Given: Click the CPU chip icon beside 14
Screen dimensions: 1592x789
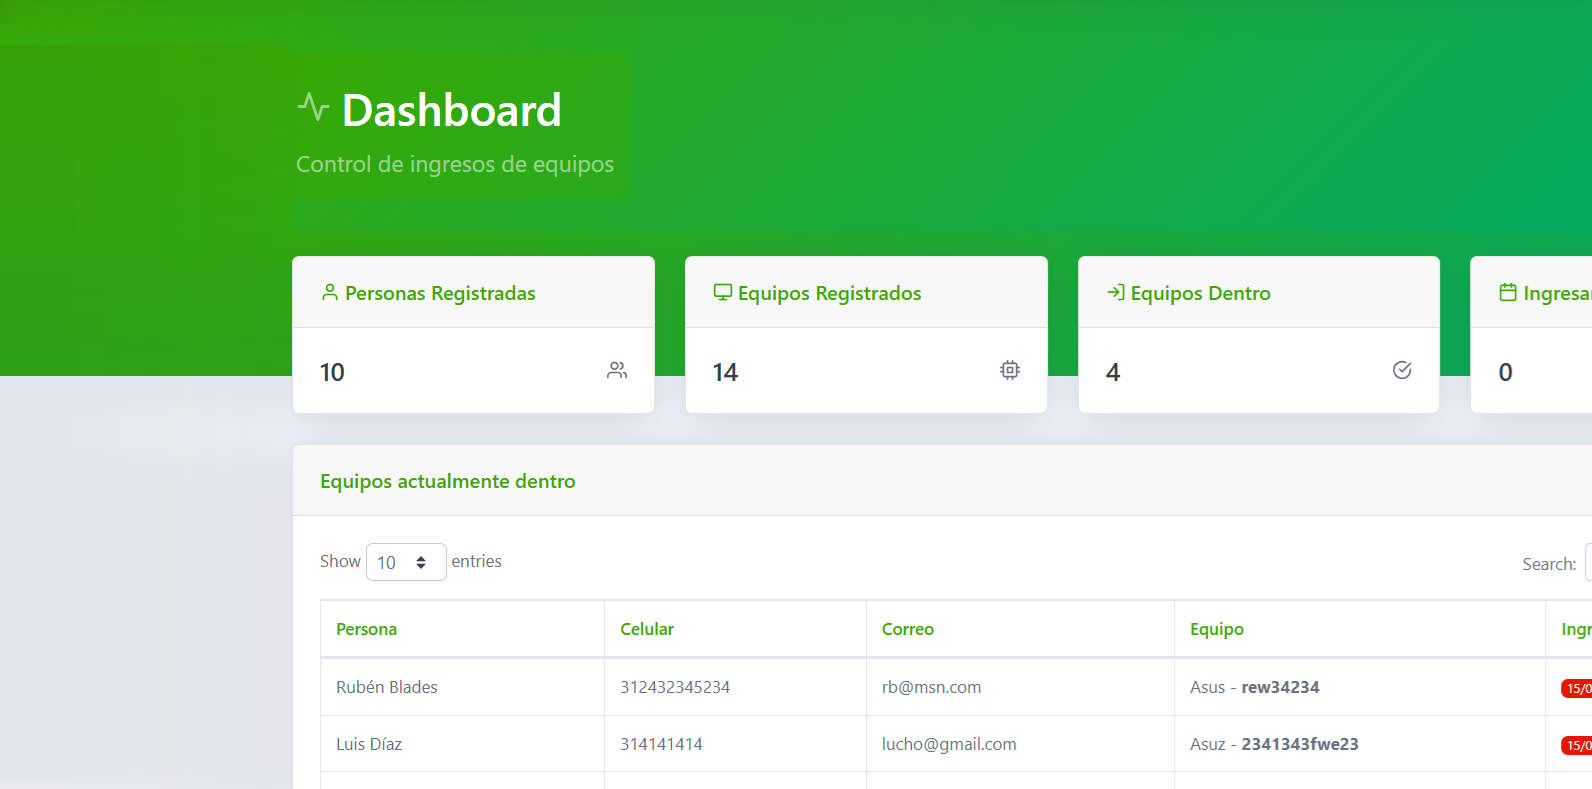Looking at the screenshot, I should (x=1010, y=370).
